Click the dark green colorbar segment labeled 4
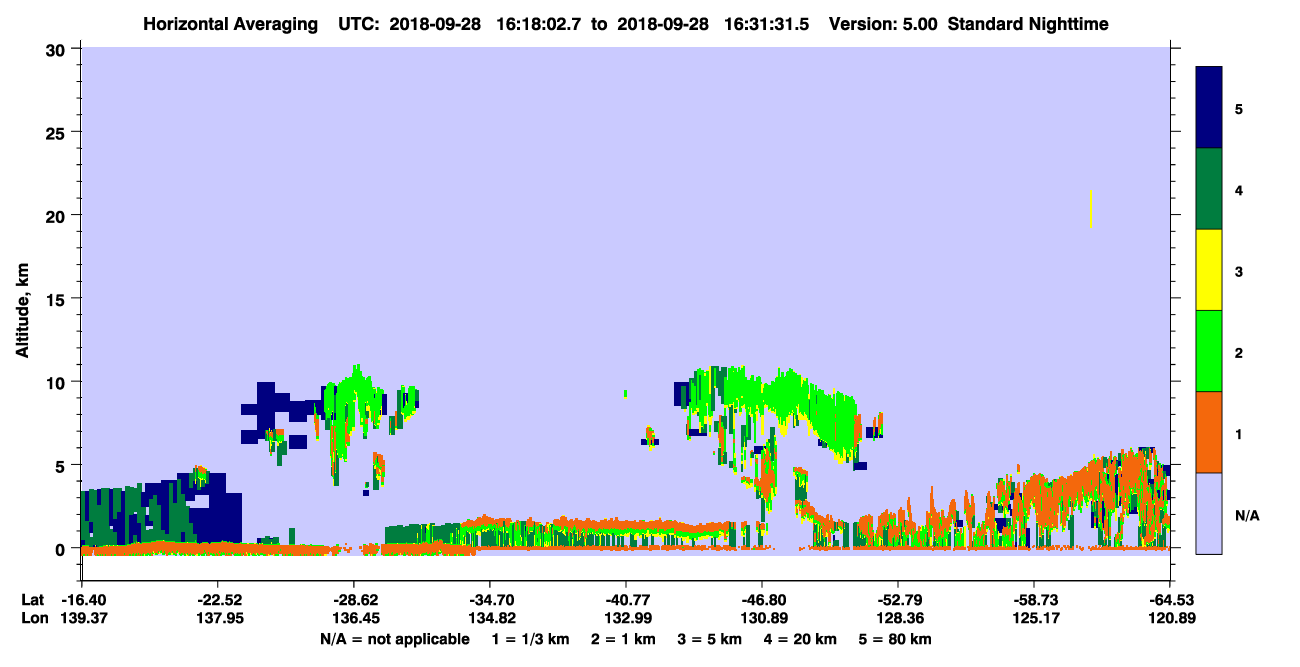Screen dimensions: 1300x667 point(1209,189)
